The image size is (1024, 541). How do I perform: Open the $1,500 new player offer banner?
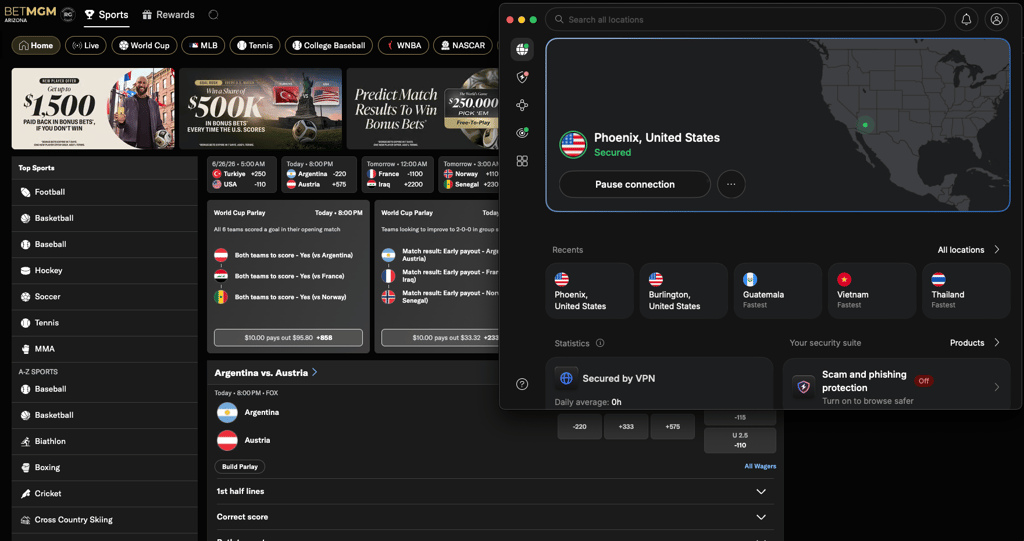tap(93, 108)
